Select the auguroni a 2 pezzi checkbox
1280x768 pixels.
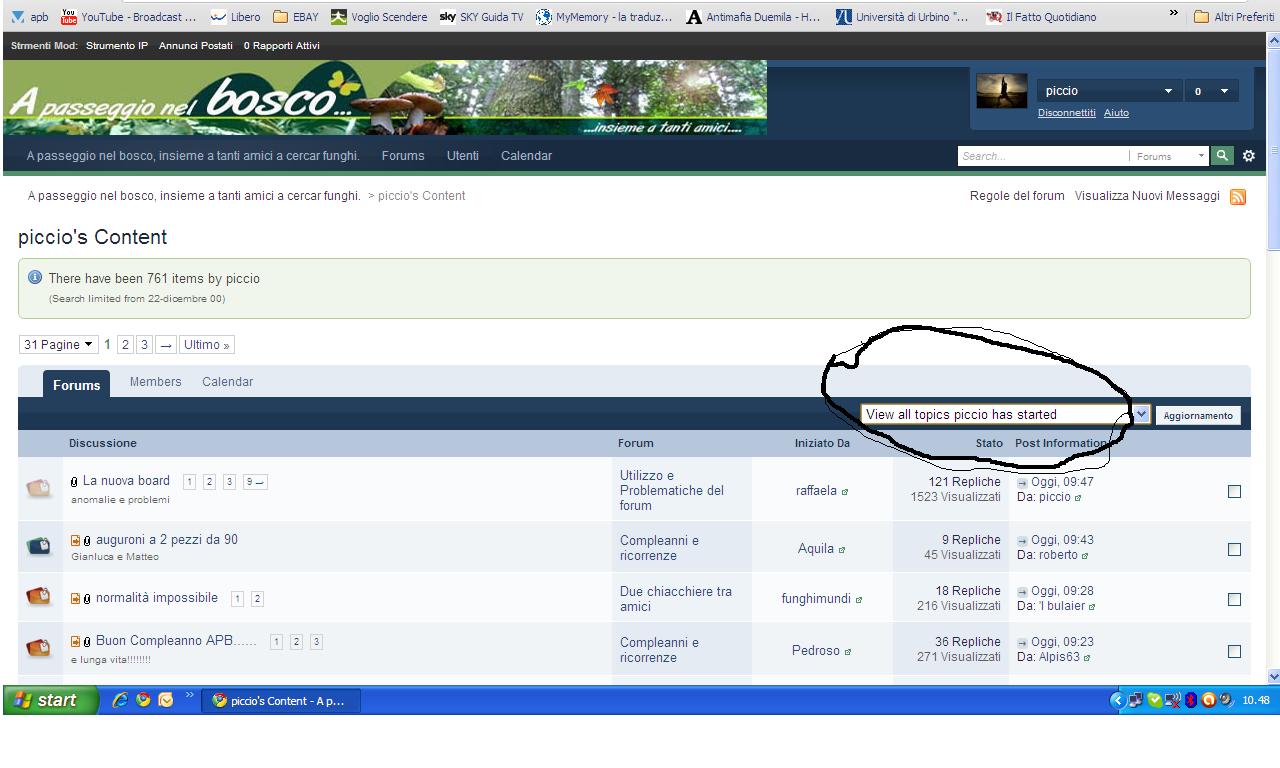pyautogui.click(x=1234, y=549)
